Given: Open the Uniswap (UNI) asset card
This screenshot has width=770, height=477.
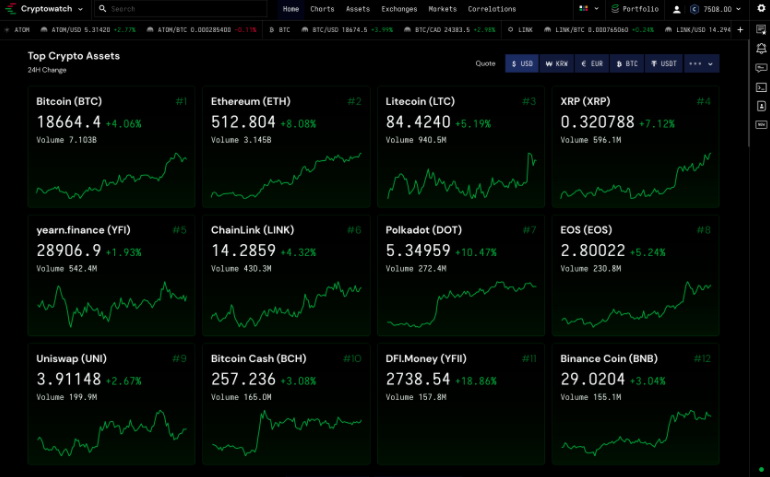Looking at the screenshot, I should coord(111,404).
